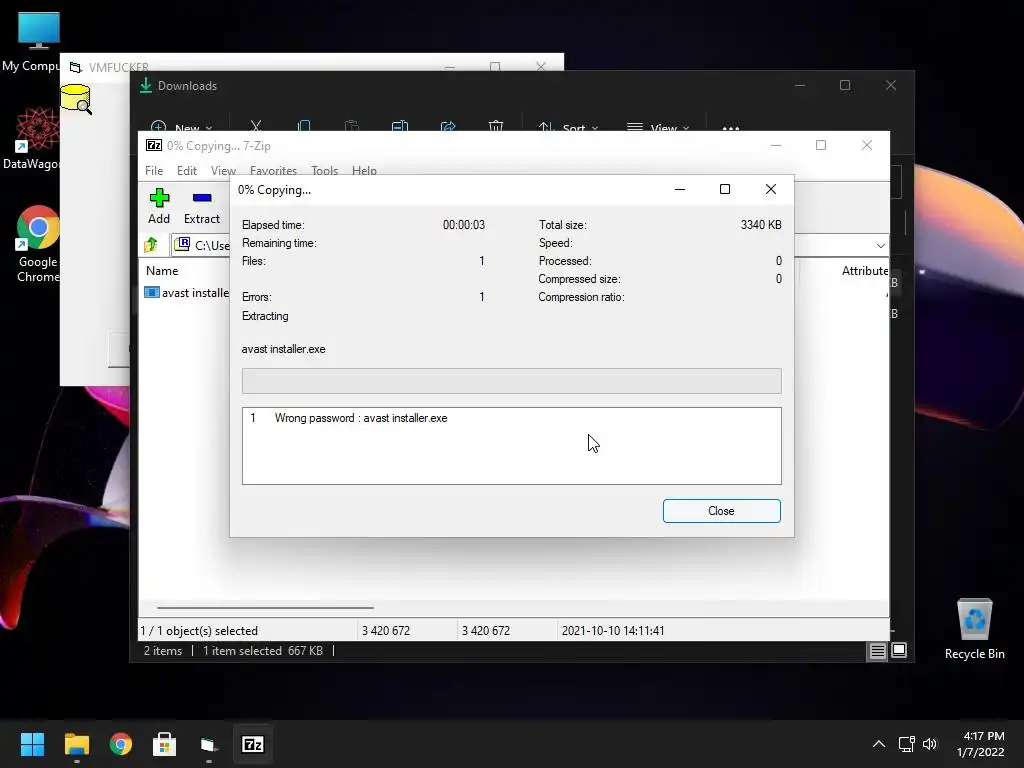Open File Explorer from the taskbar

[x=76, y=744]
